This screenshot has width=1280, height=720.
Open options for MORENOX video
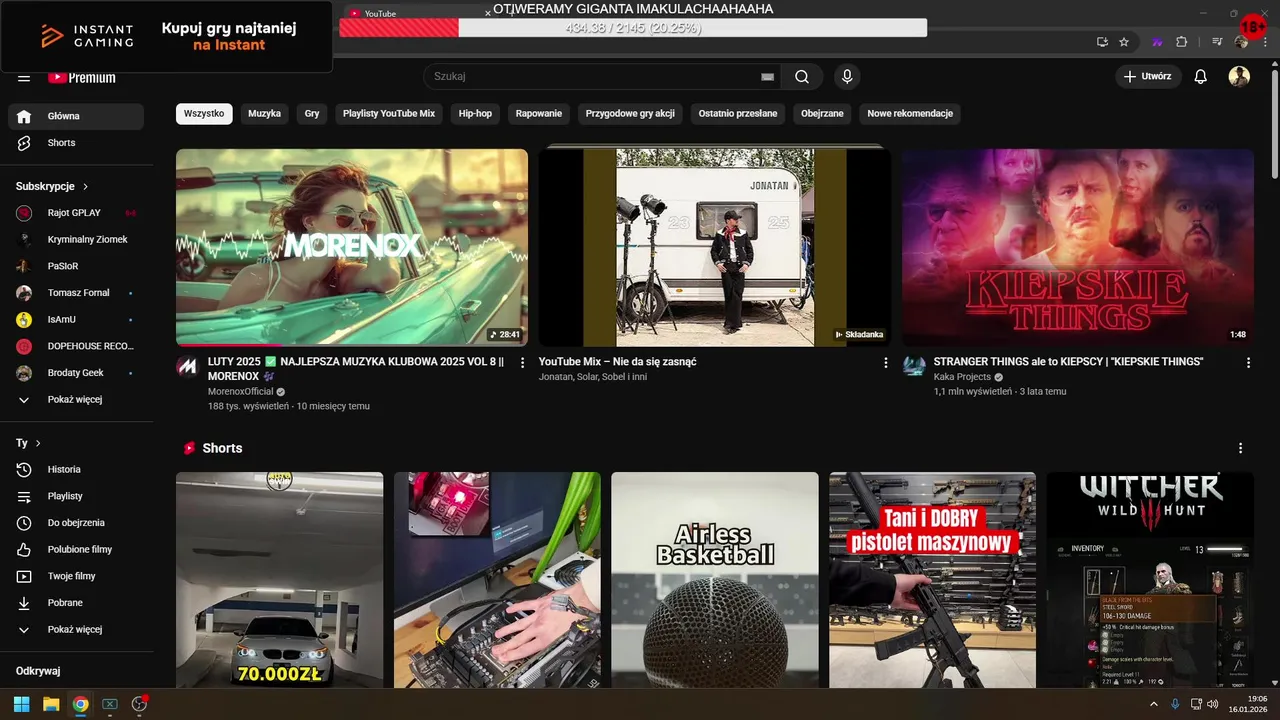click(x=522, y=363)
